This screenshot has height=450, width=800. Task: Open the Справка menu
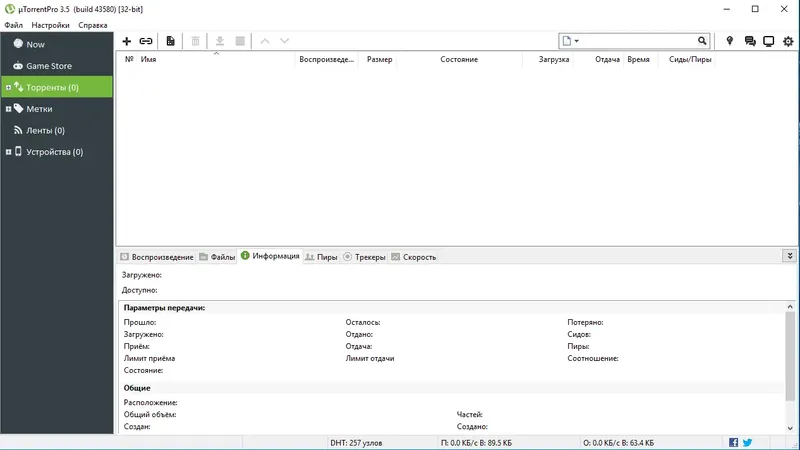[93, 25]
